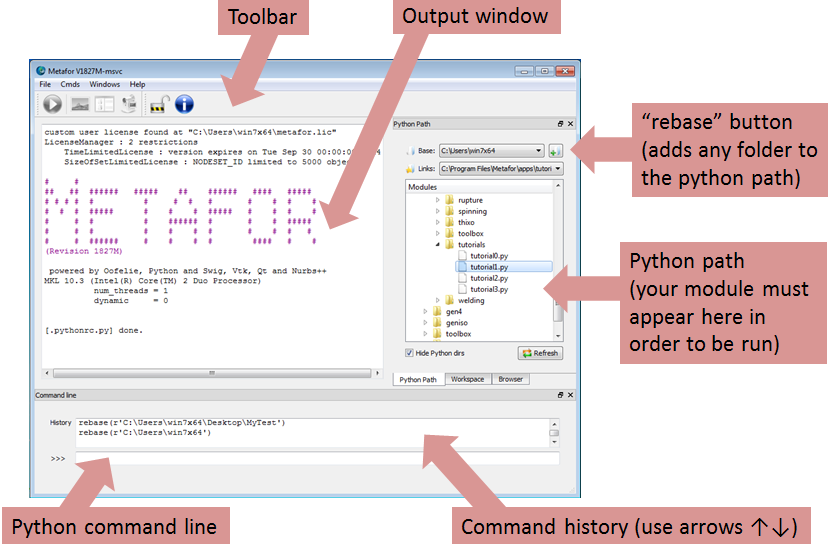Click the Modules list scroll-down arrow
This screenshot has height=544, width=828.
click(x=558, y=336)
